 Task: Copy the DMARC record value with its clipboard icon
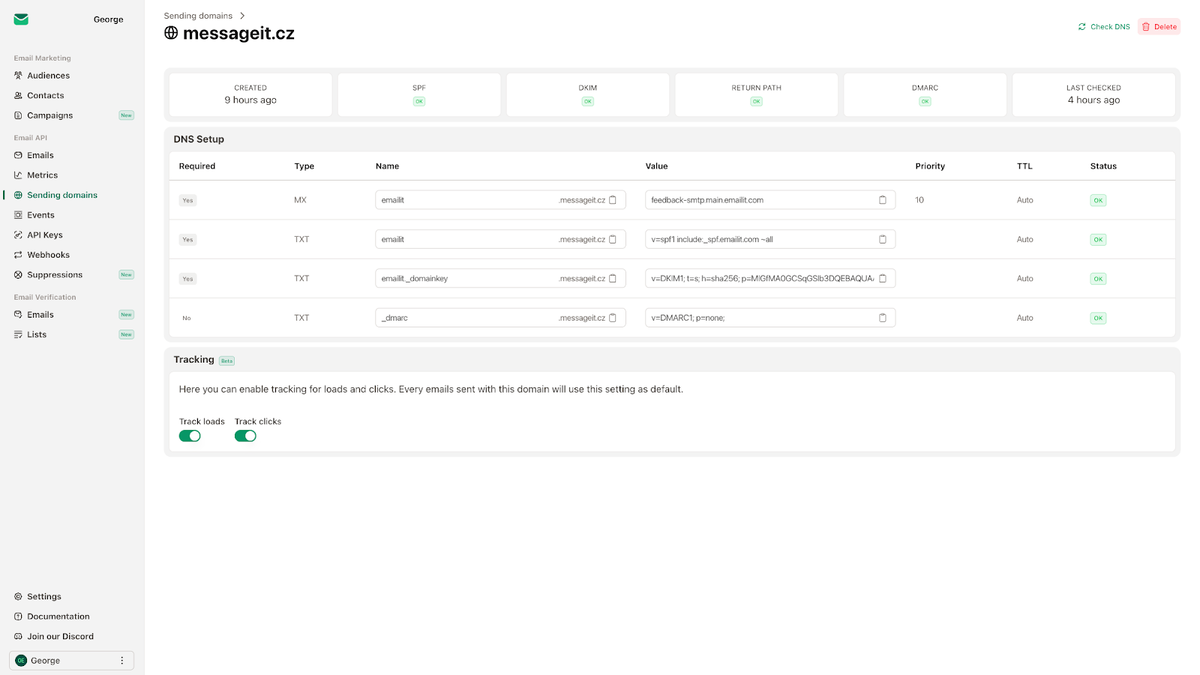882,317
